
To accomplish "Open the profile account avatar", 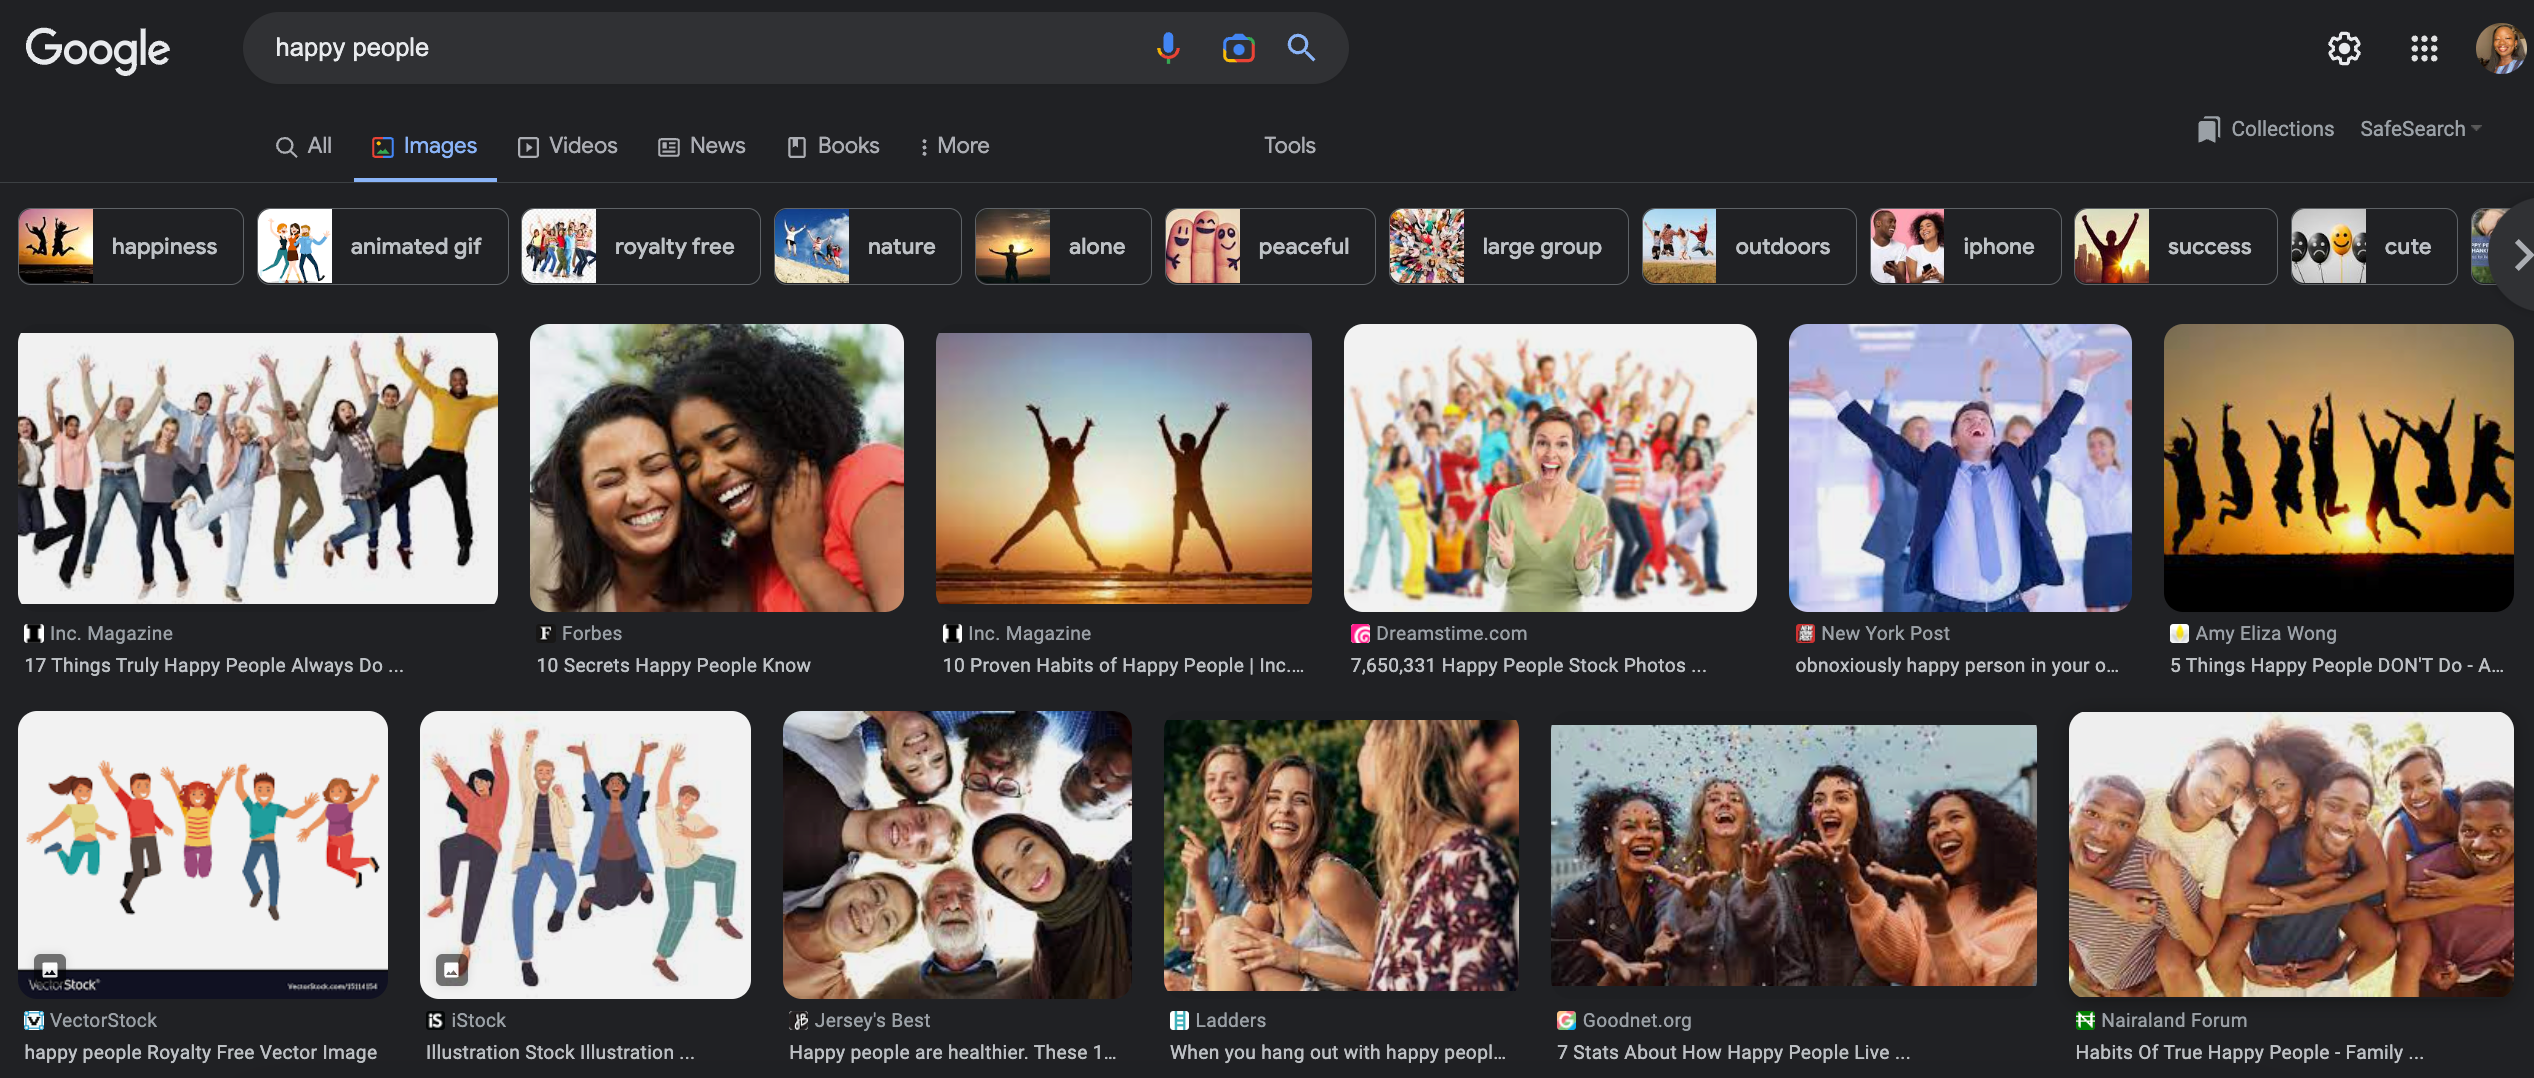I will pos(2502,48).
